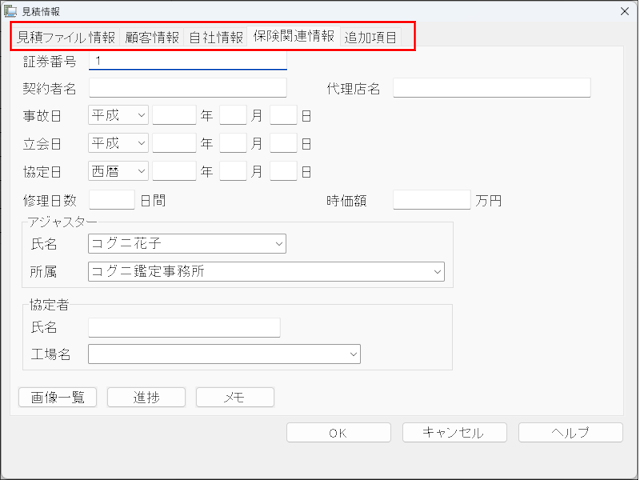The height and width of the screenshot is (480, 640).
Task: Expand the 工場名 combo box
Action: [x=353, y=354]
